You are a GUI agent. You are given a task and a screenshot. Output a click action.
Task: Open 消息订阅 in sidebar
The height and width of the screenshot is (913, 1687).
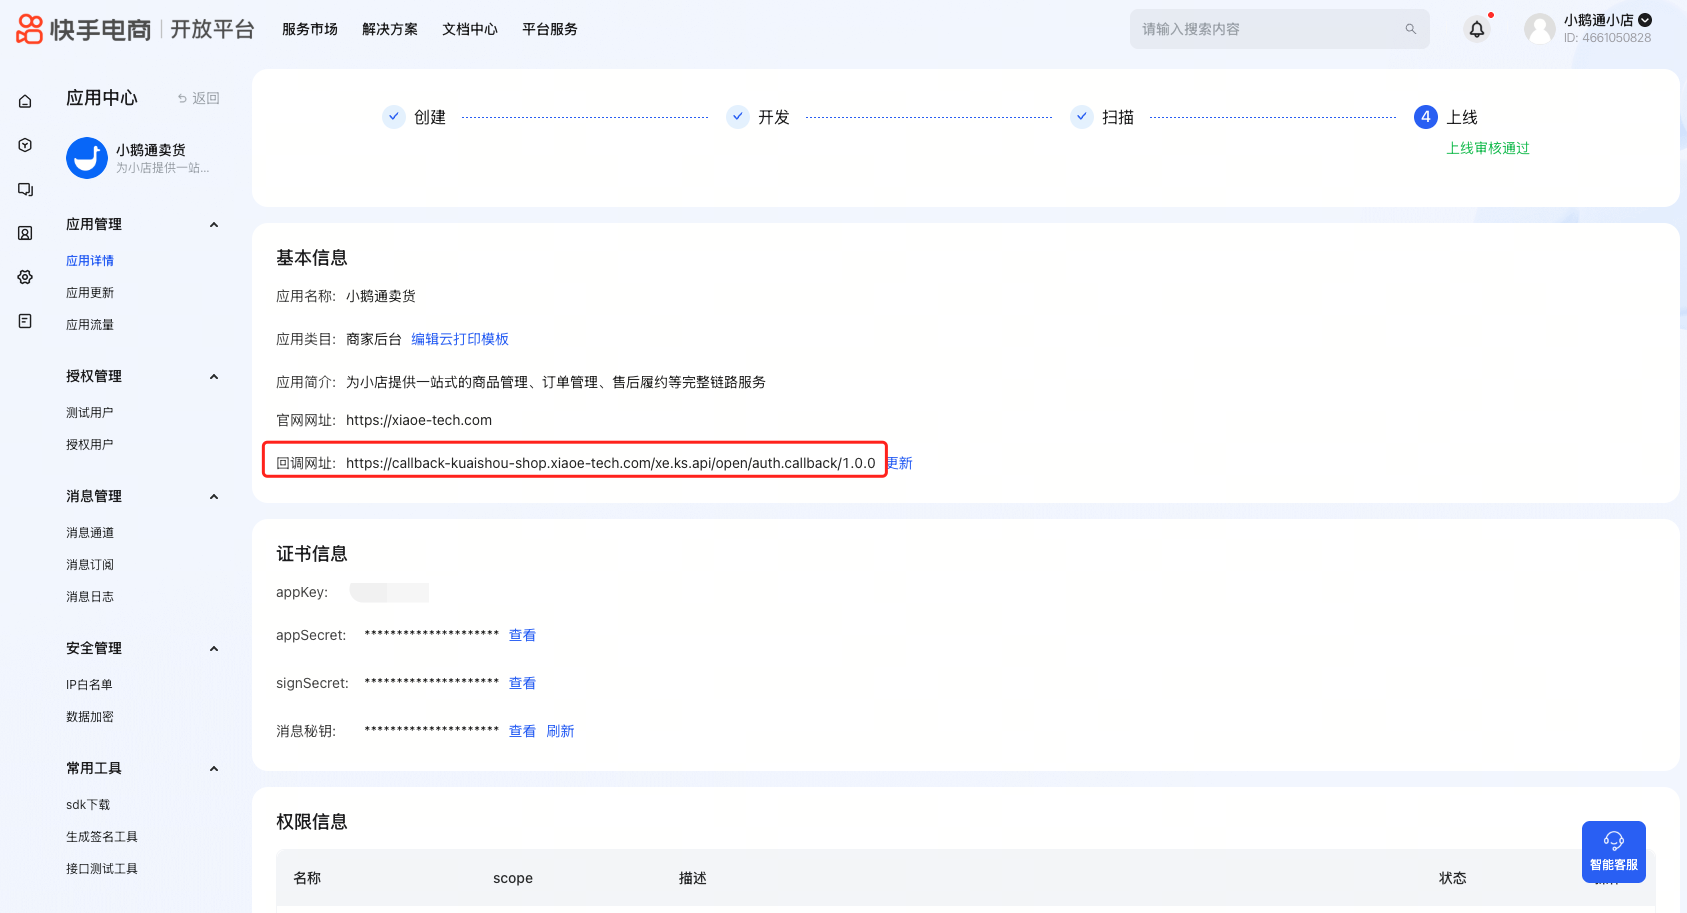[x=90, y=565]
